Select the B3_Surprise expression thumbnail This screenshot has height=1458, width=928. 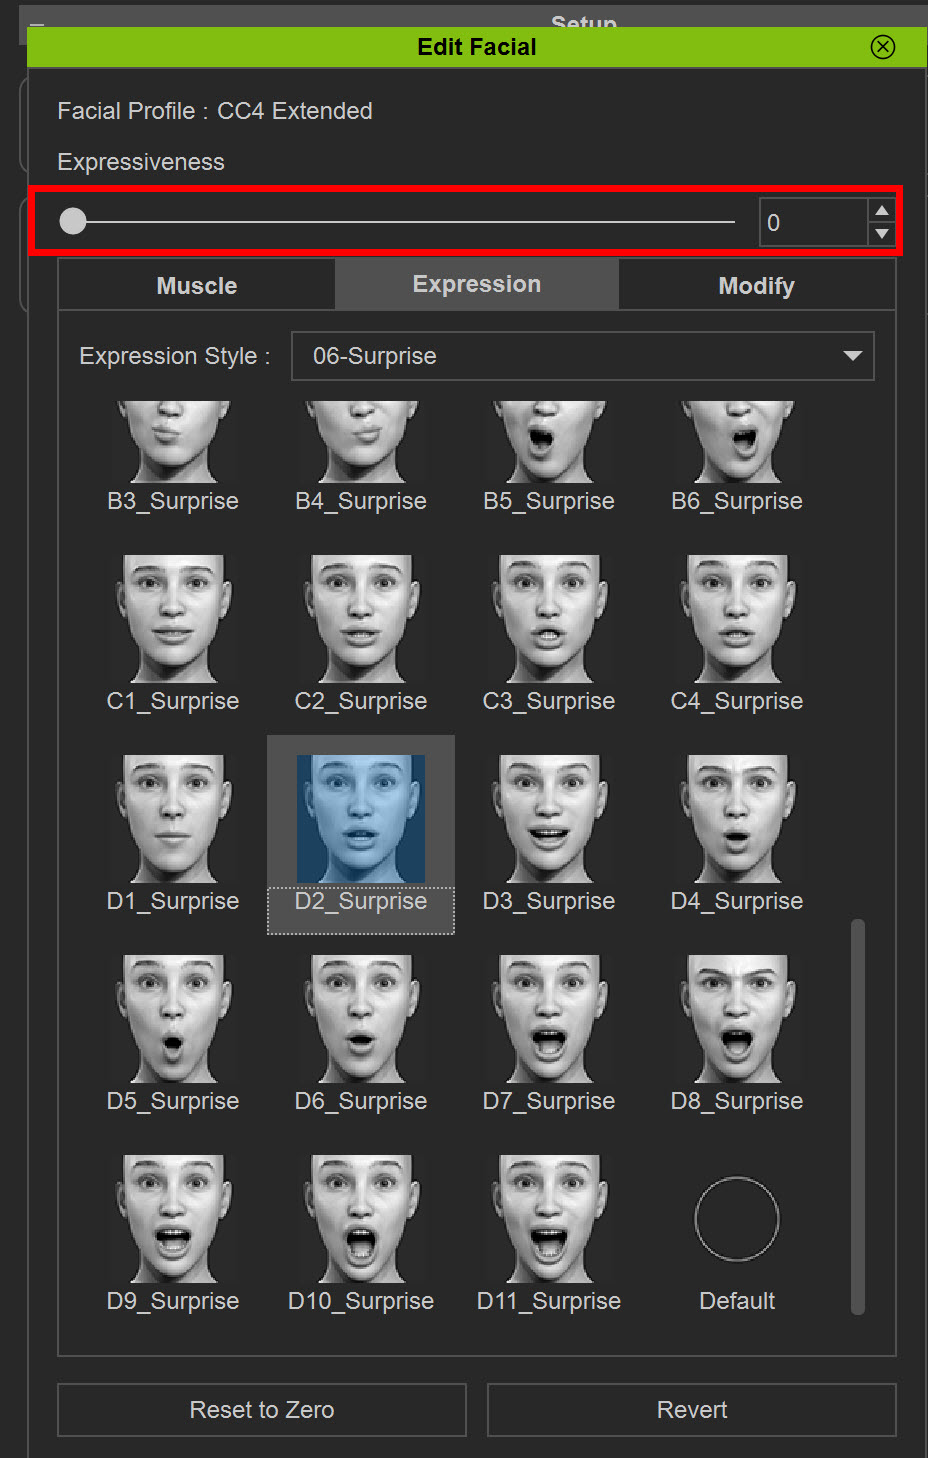(173, 442)
